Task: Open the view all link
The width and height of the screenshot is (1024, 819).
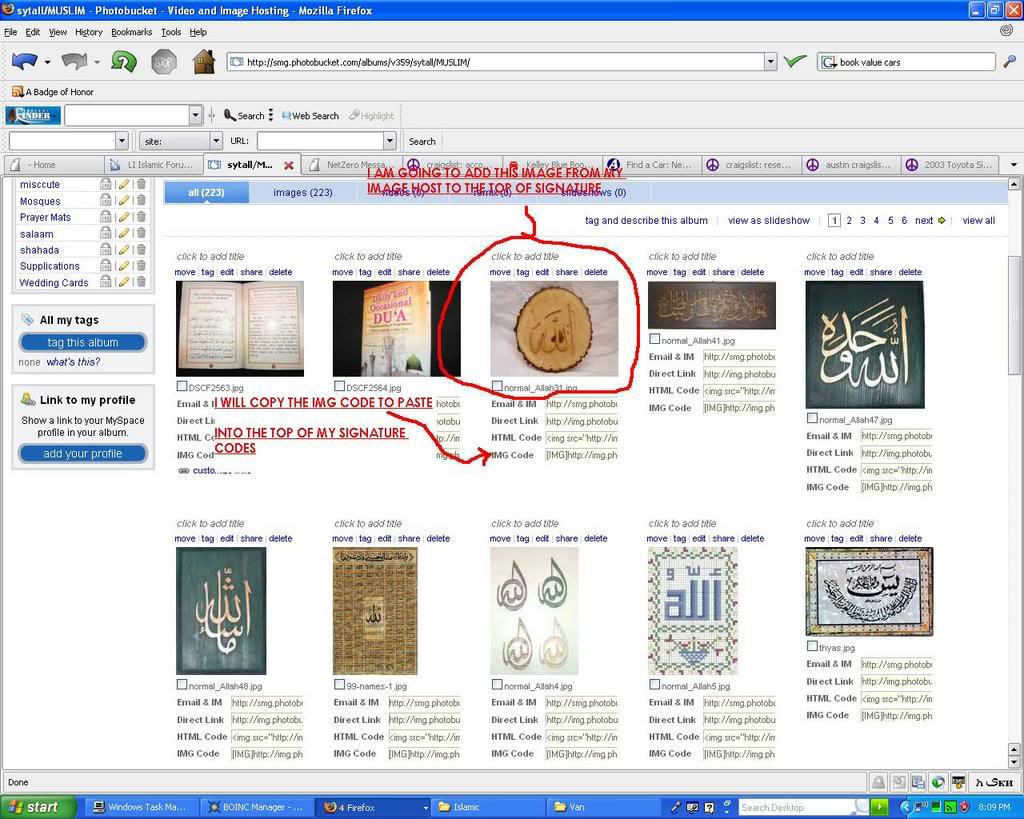Action: (978, 221)
